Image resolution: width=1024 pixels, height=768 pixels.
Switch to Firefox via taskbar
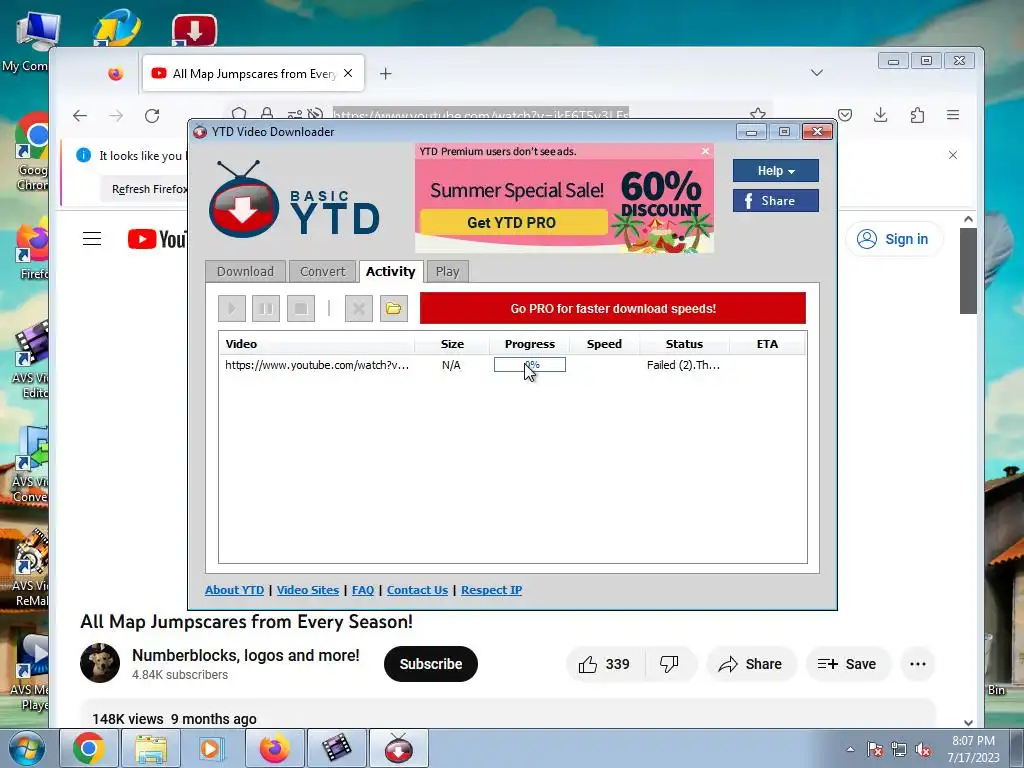[274, 748]
